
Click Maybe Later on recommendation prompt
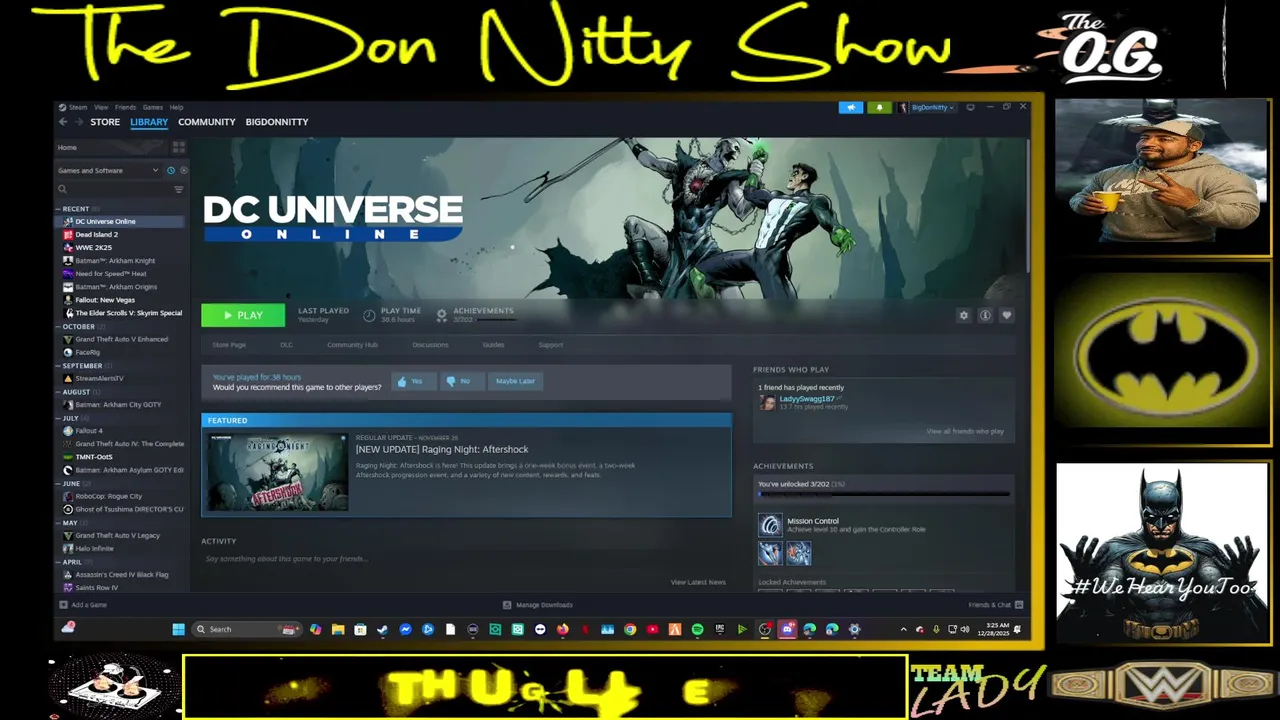(515, 381)
